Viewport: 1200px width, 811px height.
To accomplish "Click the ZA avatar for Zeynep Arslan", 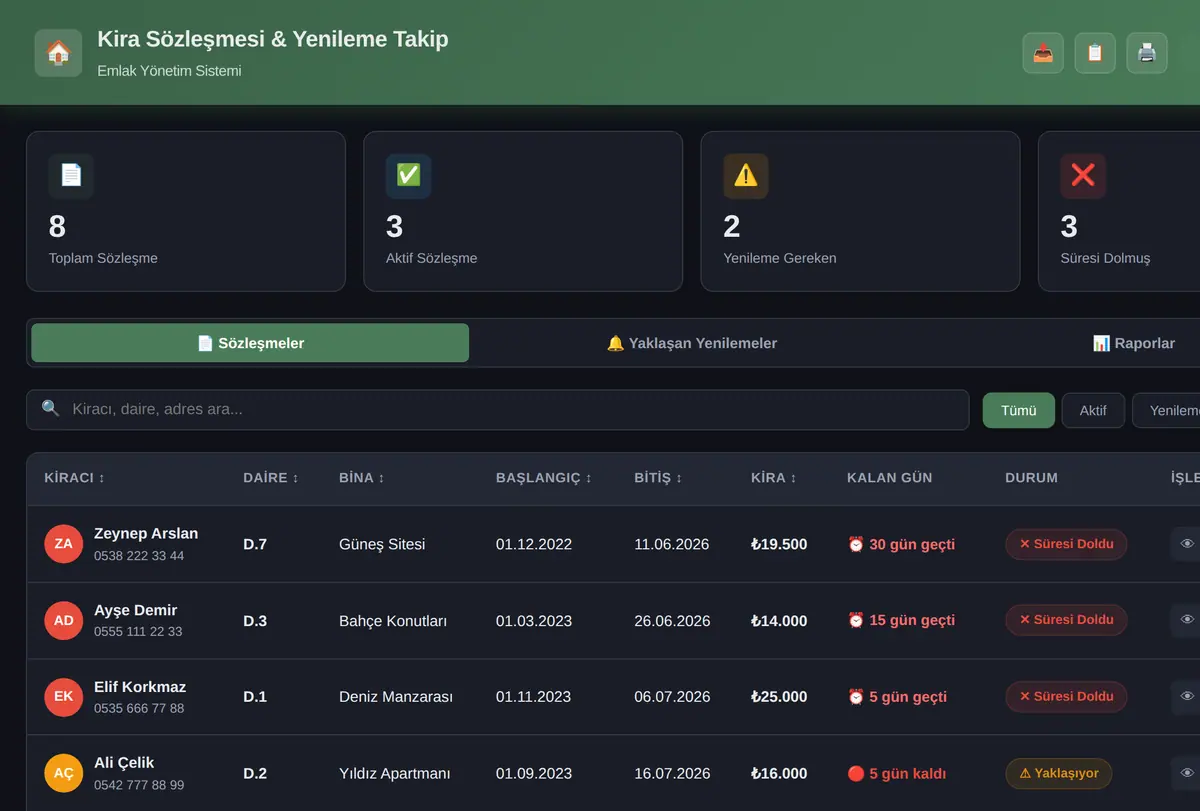I will (x=63, y=544).
